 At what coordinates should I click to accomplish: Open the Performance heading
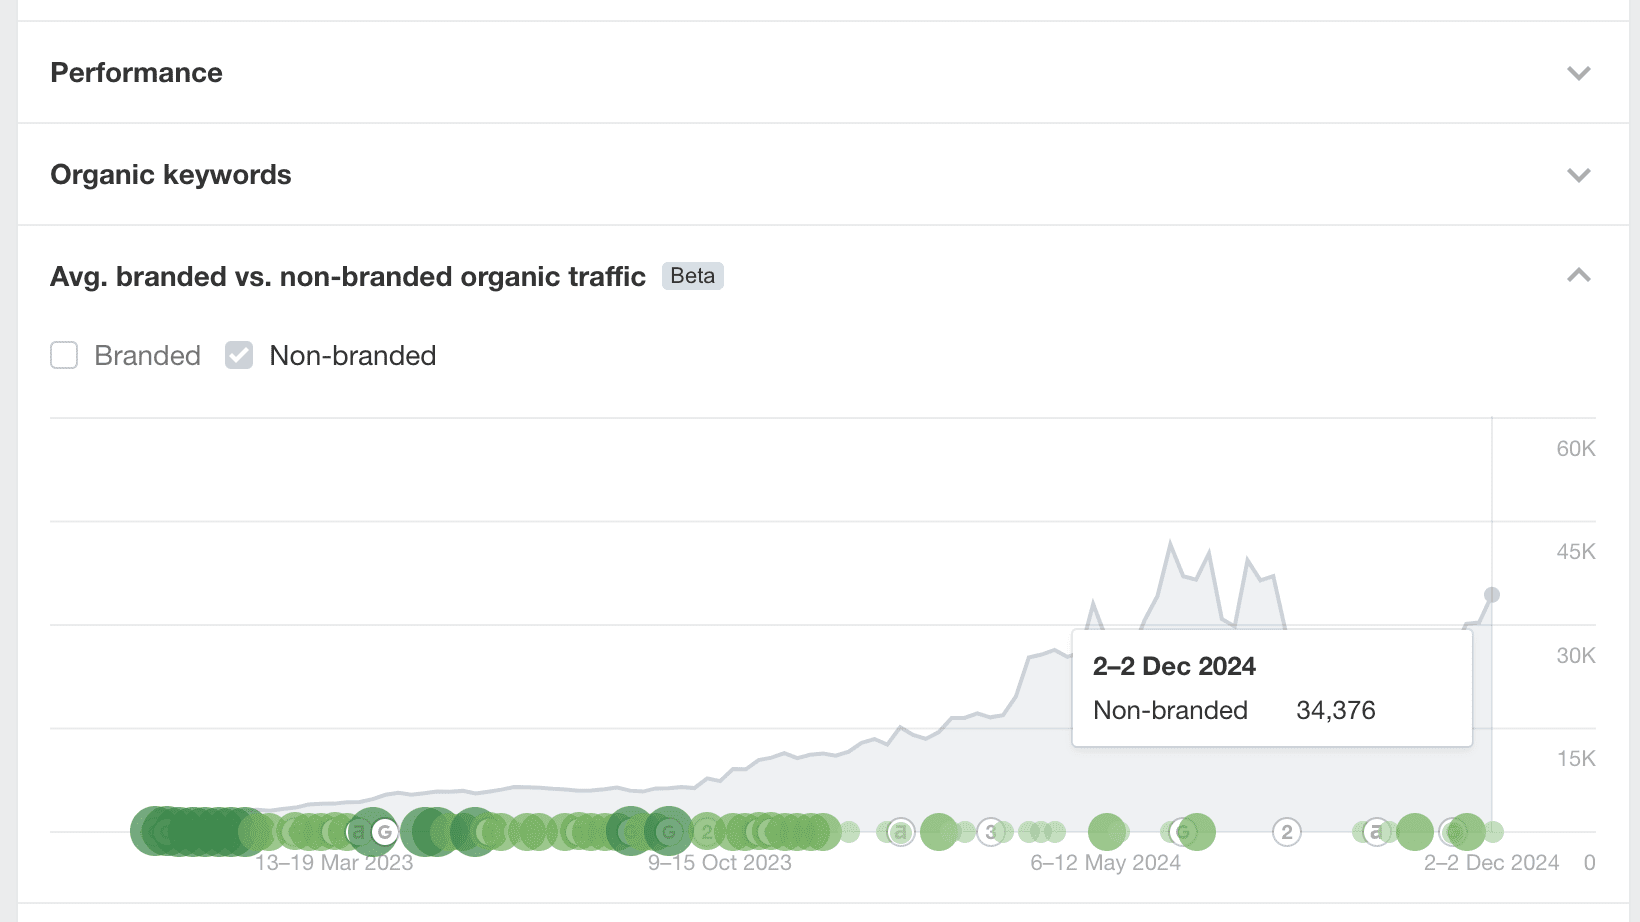(136, 73)
